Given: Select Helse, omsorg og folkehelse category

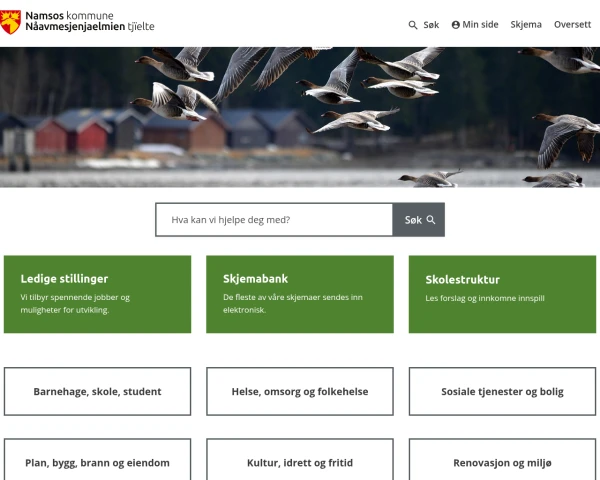Looking at the screenshot, I should click(300, 391).
